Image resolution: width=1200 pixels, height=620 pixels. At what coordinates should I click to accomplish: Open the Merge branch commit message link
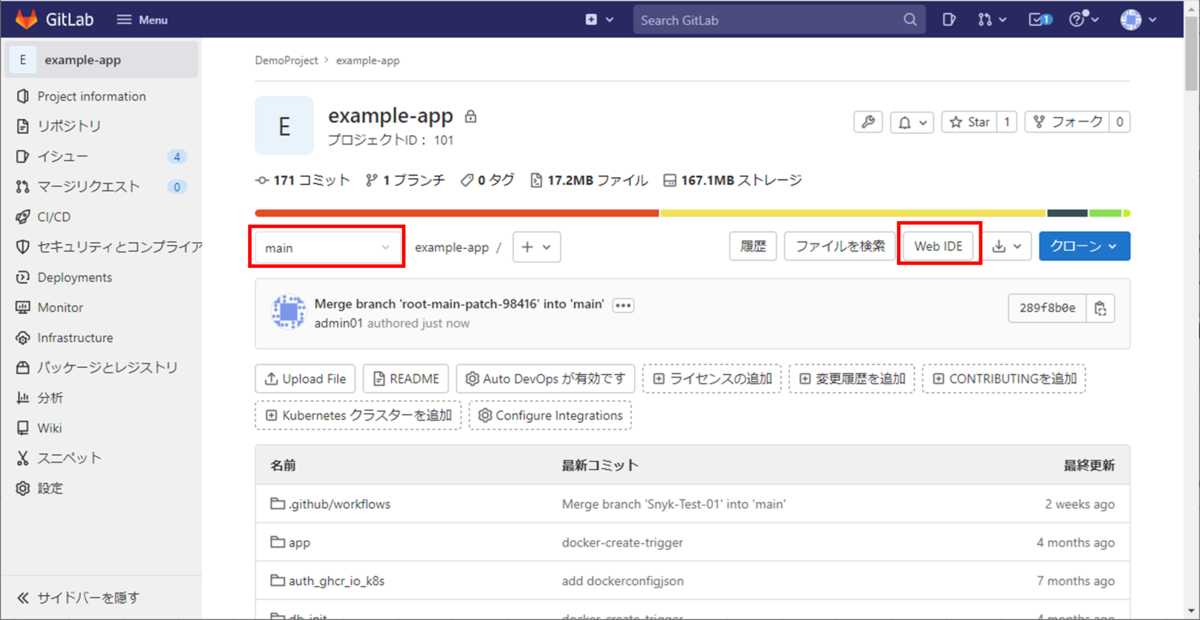[x=459, y=304]
